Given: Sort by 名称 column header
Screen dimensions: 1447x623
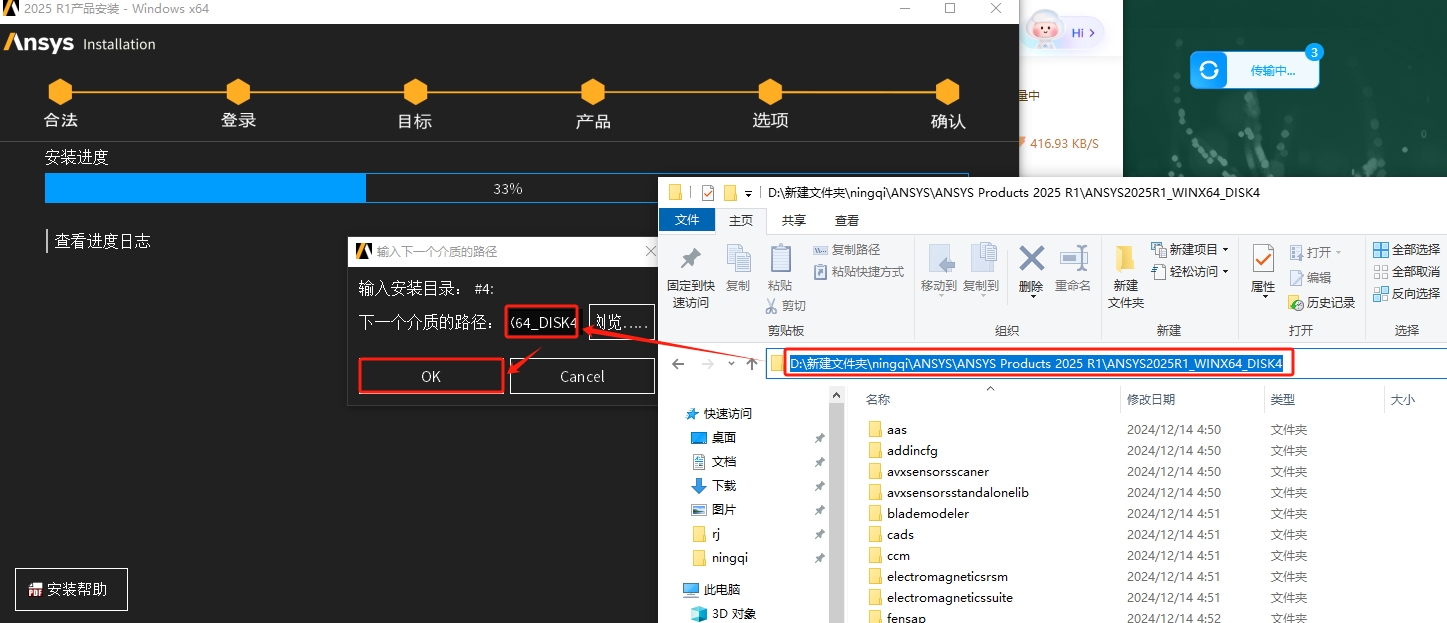Looking at the screenshot, I should click(x=878, y=399).
